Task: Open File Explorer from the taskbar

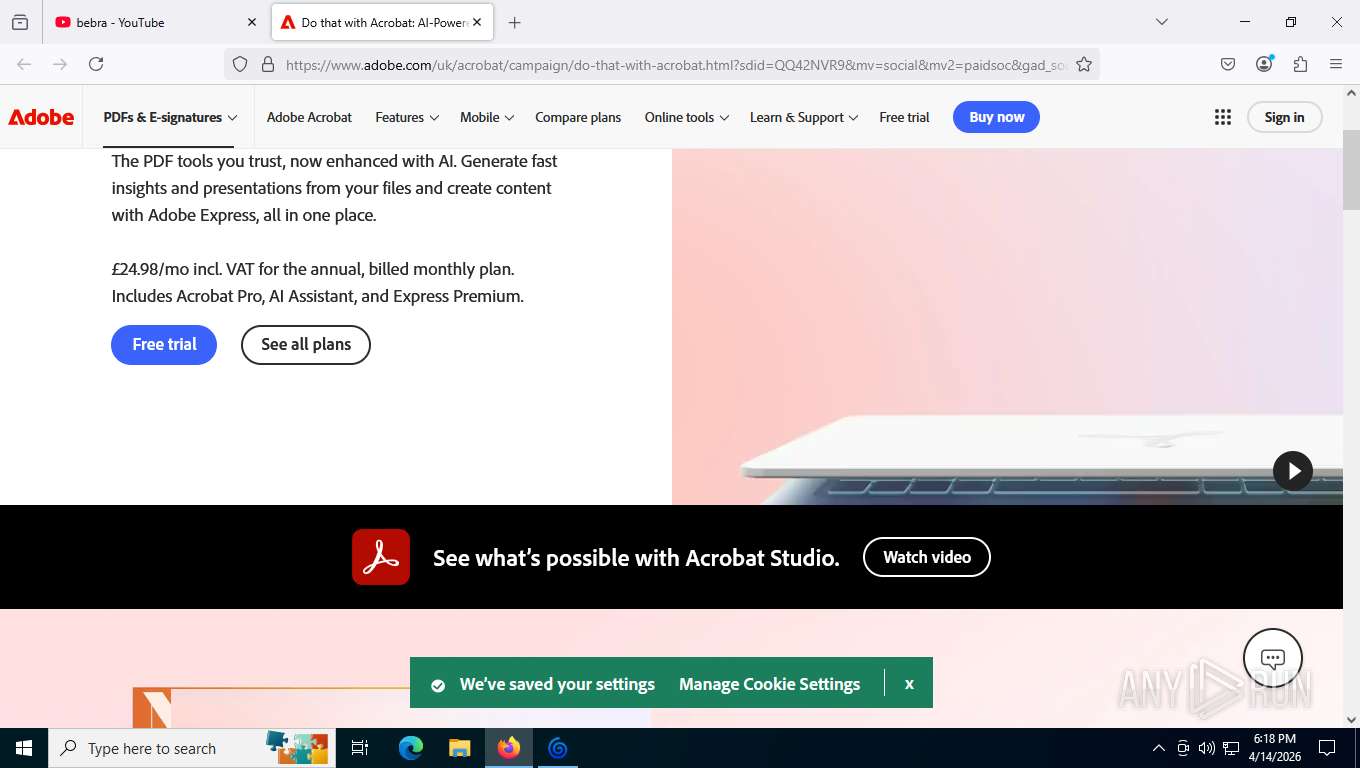Action: (x=459, y=748)
